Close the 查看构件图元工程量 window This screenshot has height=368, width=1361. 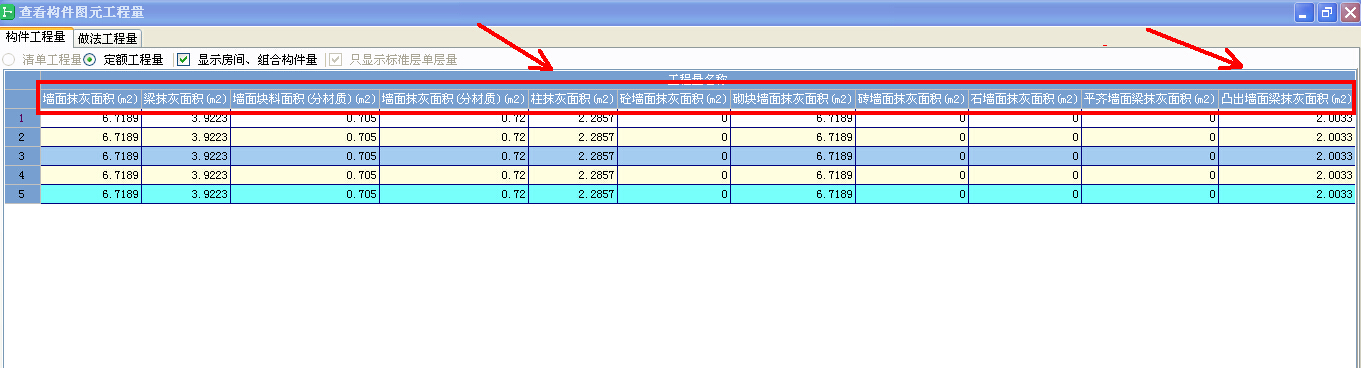[x=1349, y=13]
